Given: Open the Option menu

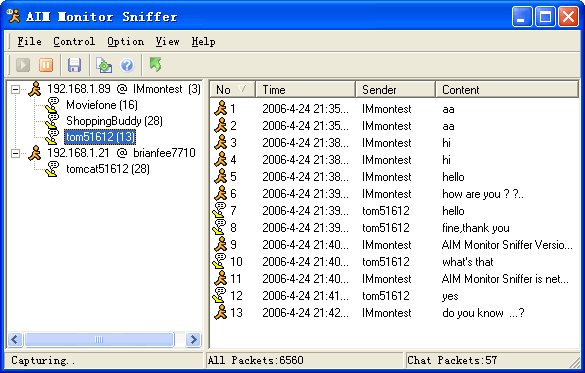Looking at the screenshot, I should (125, 41).
